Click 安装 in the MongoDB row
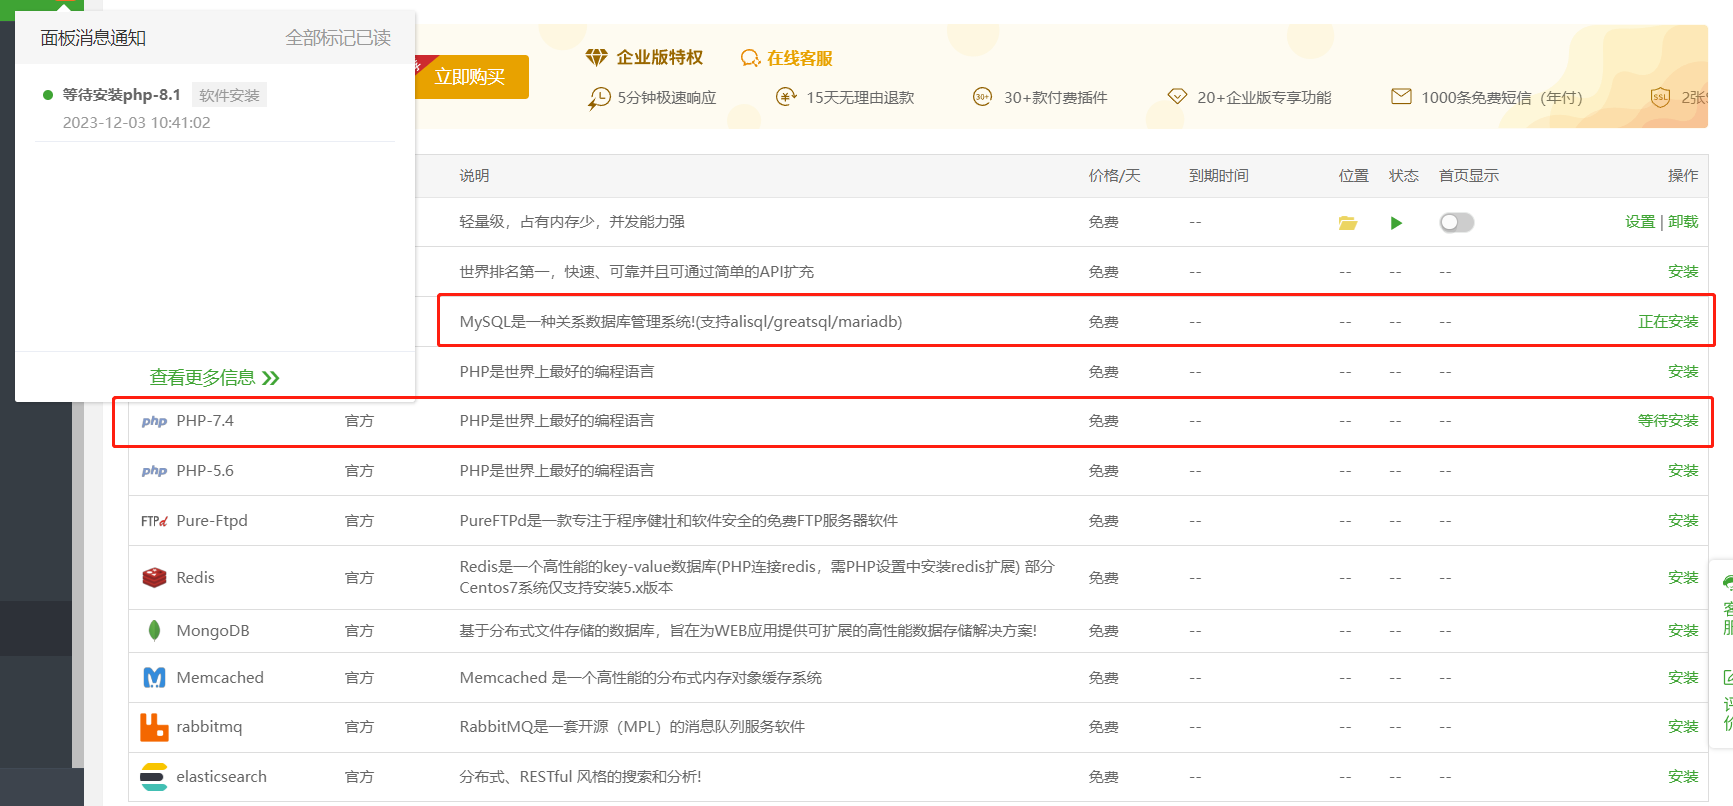The image size is (1733, 806). coord(1683,631)
